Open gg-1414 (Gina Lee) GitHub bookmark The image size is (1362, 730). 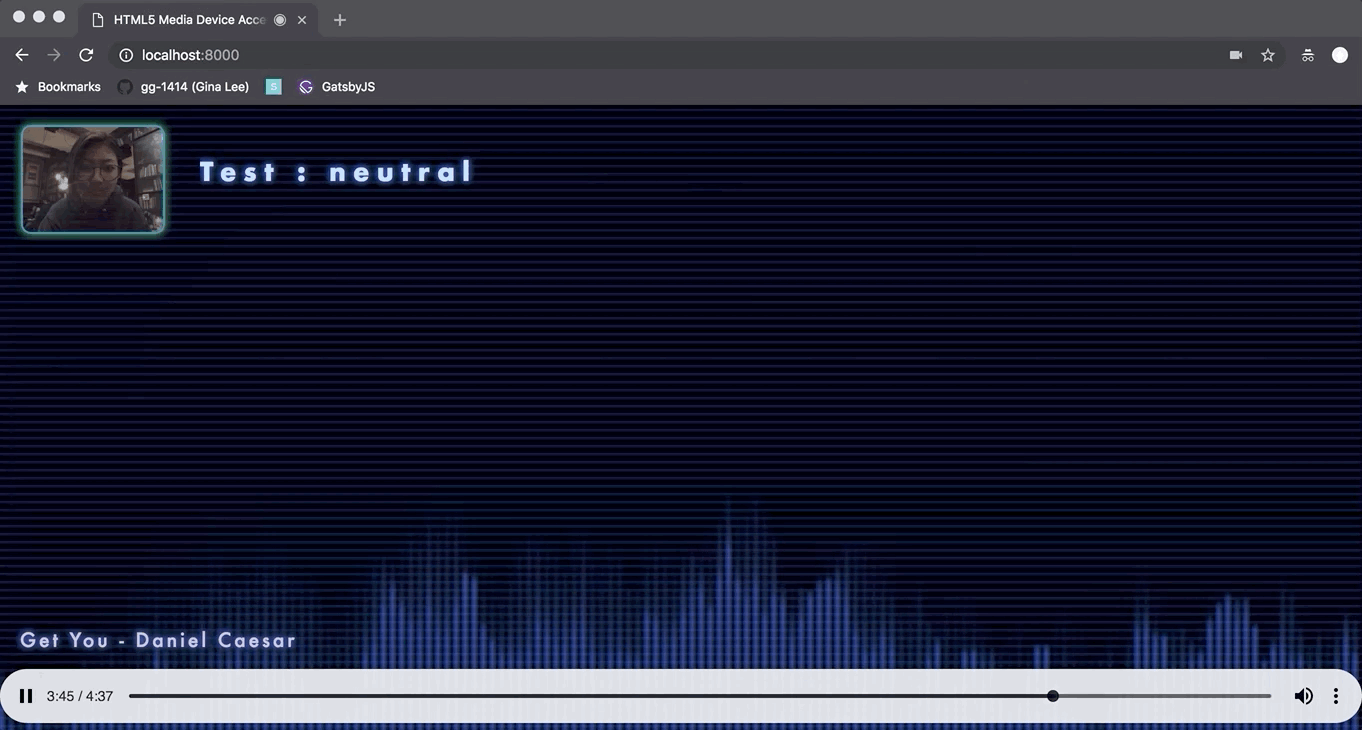[183, 87]
